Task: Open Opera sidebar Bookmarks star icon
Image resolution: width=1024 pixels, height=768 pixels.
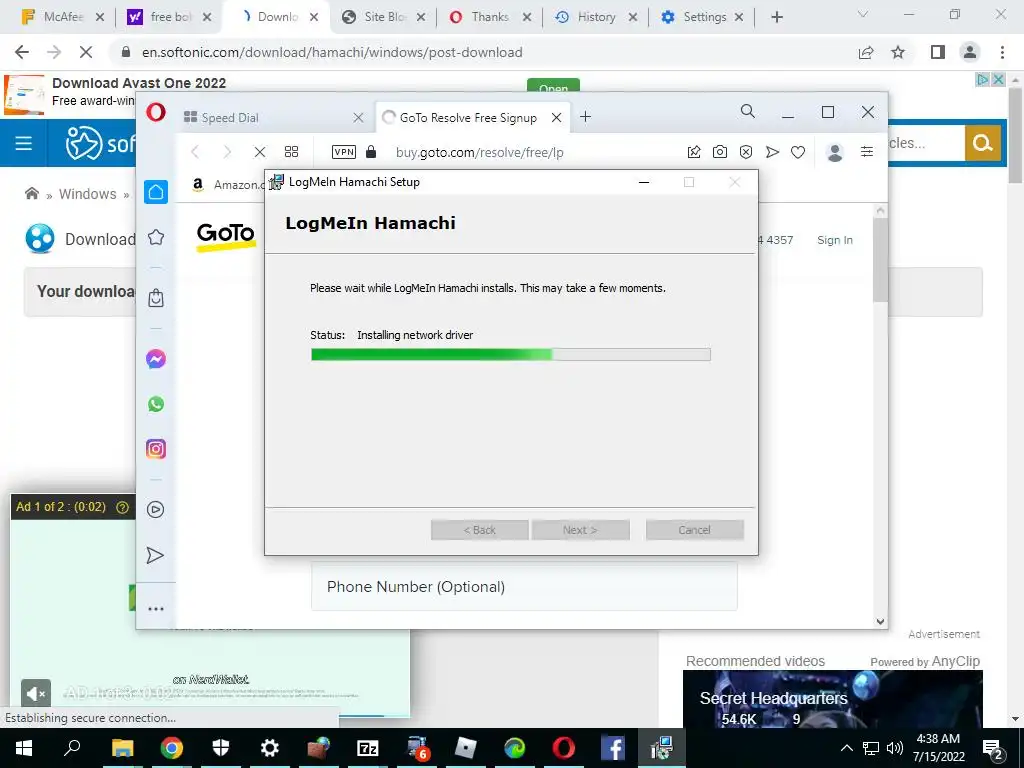Action: (x=155, y=237)
